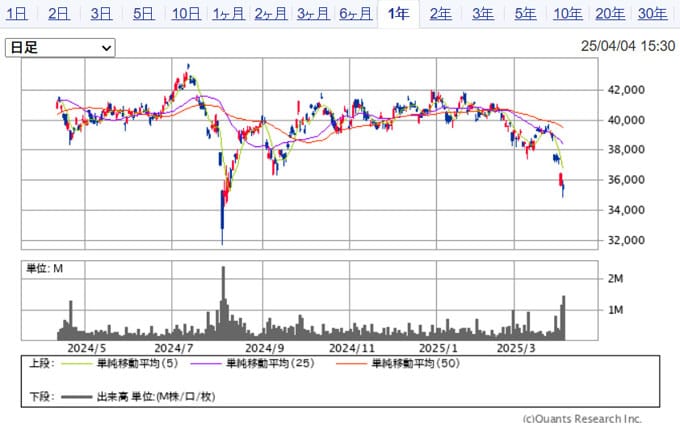
Task: View the 6ヶ月 chart range
Action: click(356, 14)
